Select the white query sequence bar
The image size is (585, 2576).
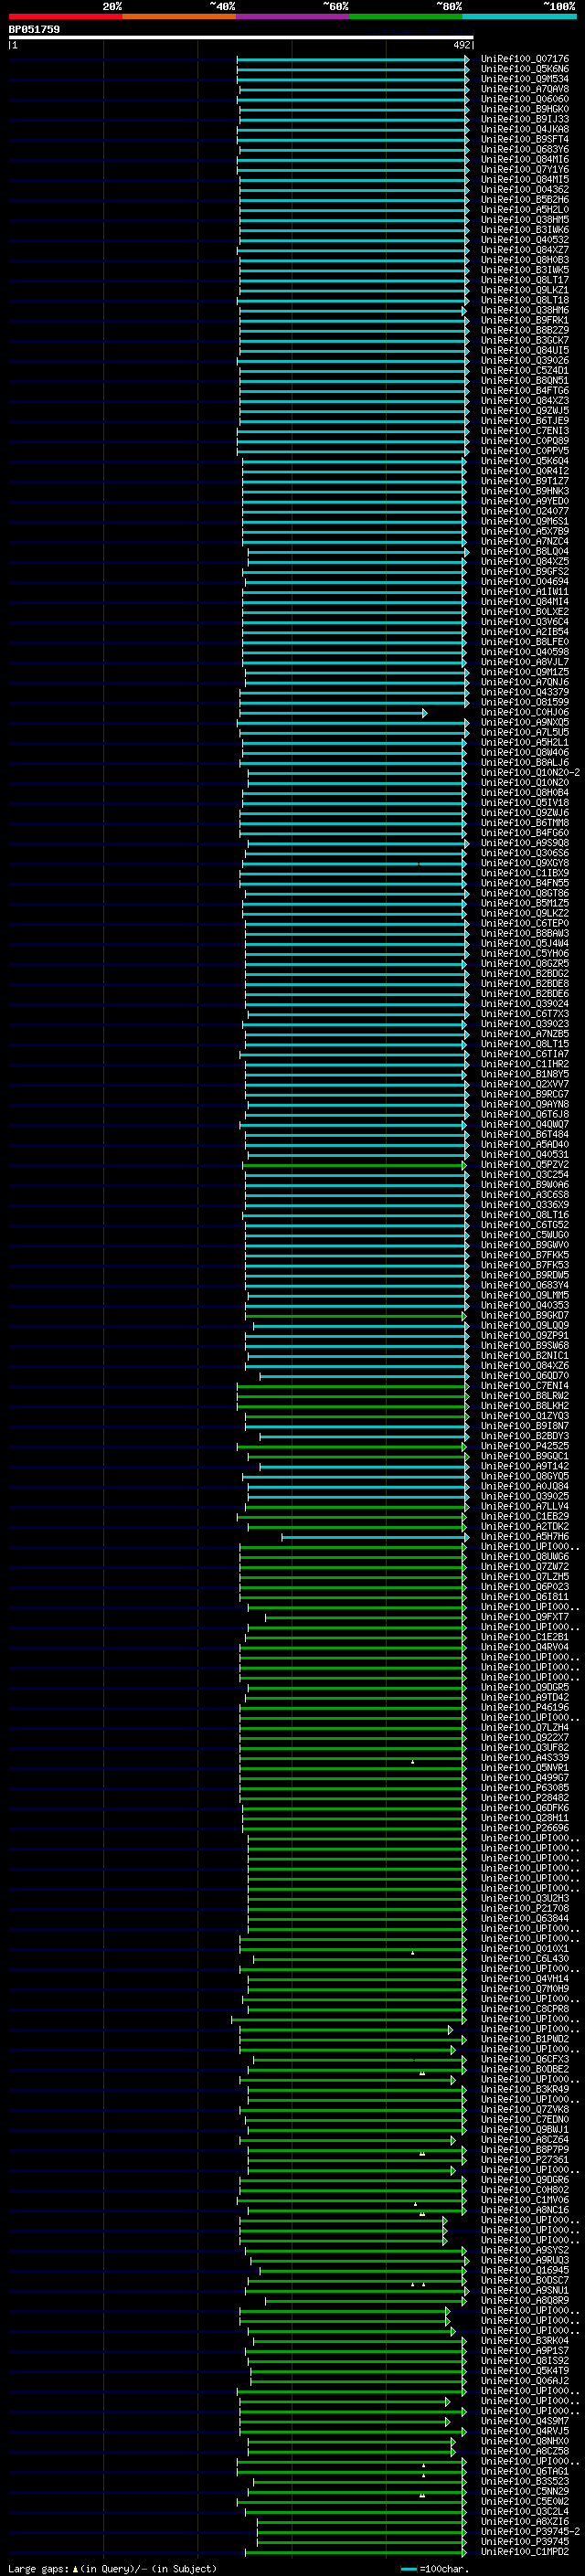(241, 38)
